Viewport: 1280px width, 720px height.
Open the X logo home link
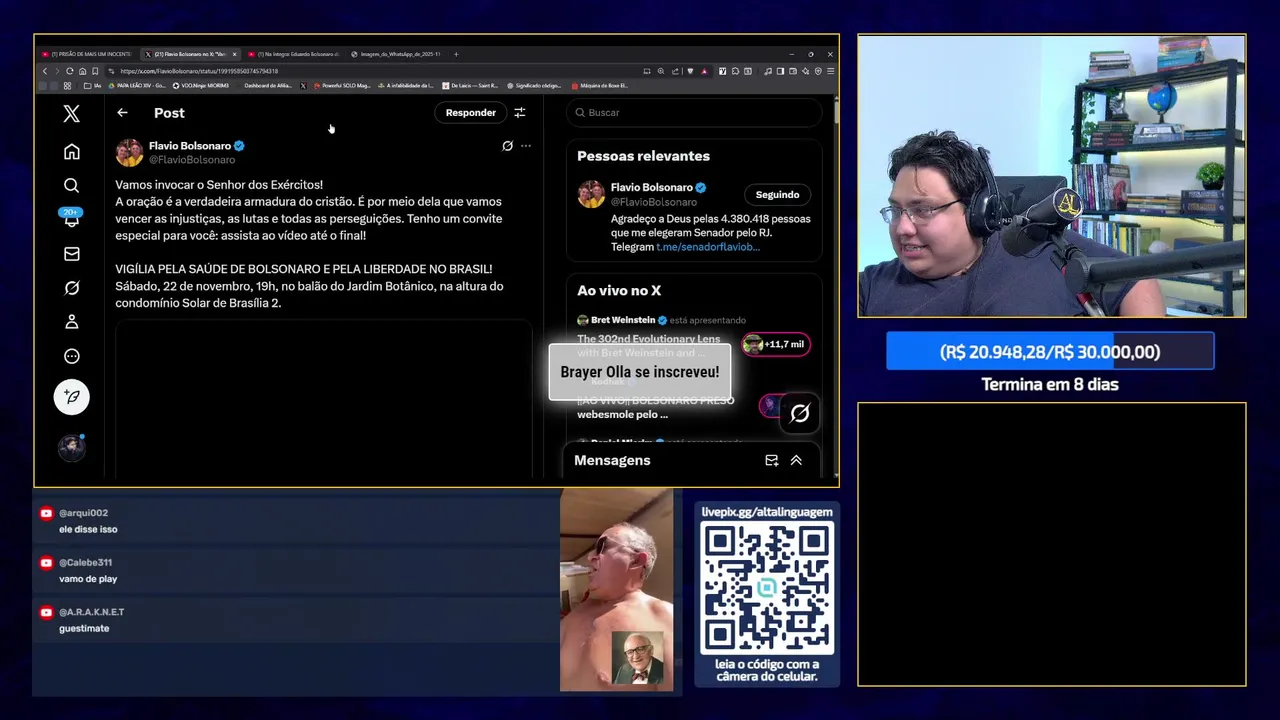tap(71, 113)
